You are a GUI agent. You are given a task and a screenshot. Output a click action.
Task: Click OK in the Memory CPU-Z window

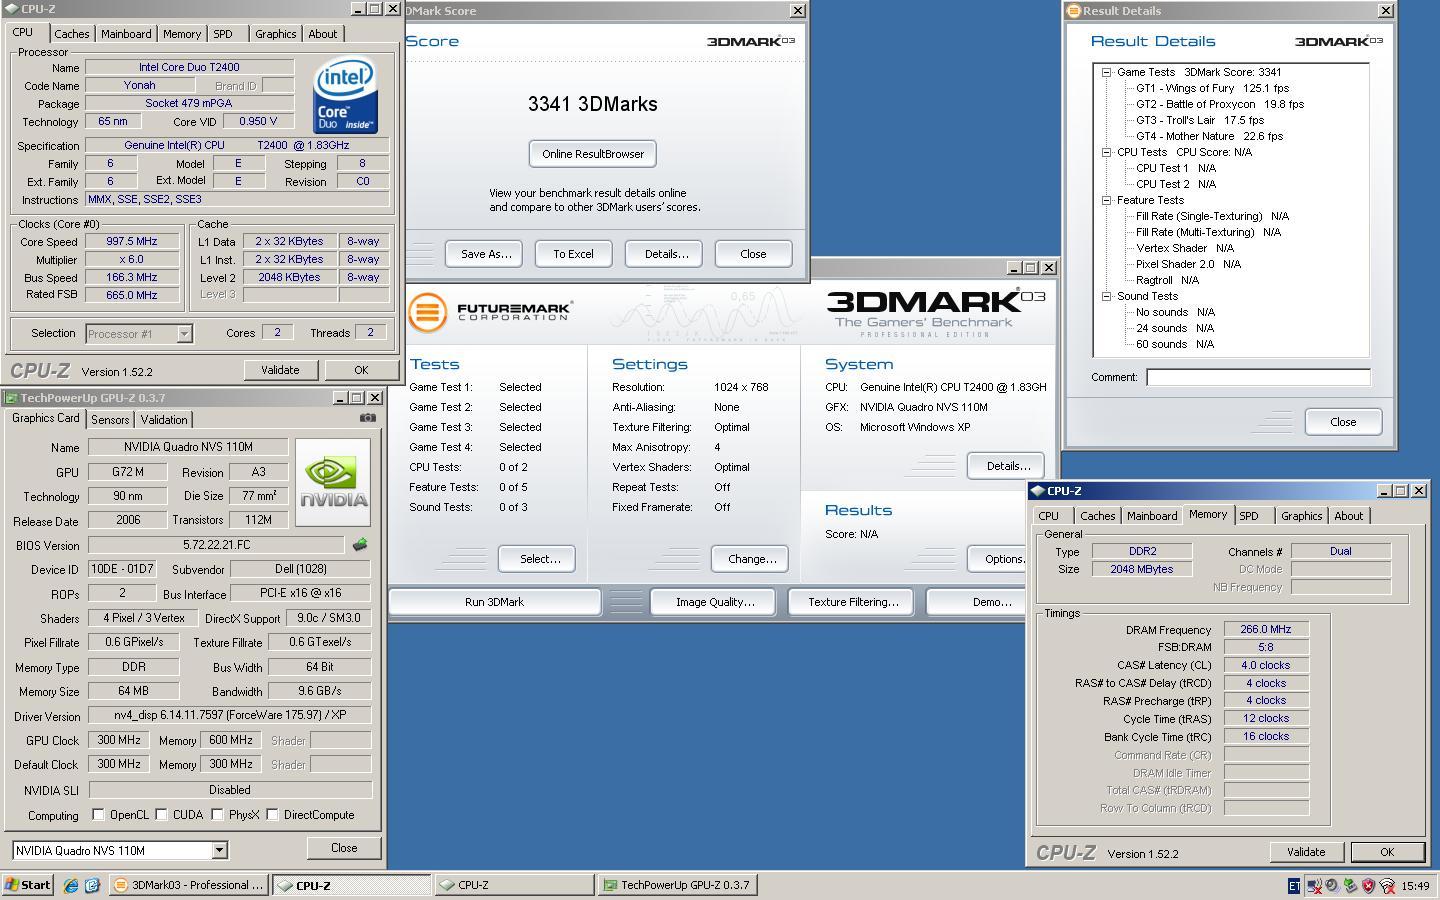[1387, 852]
